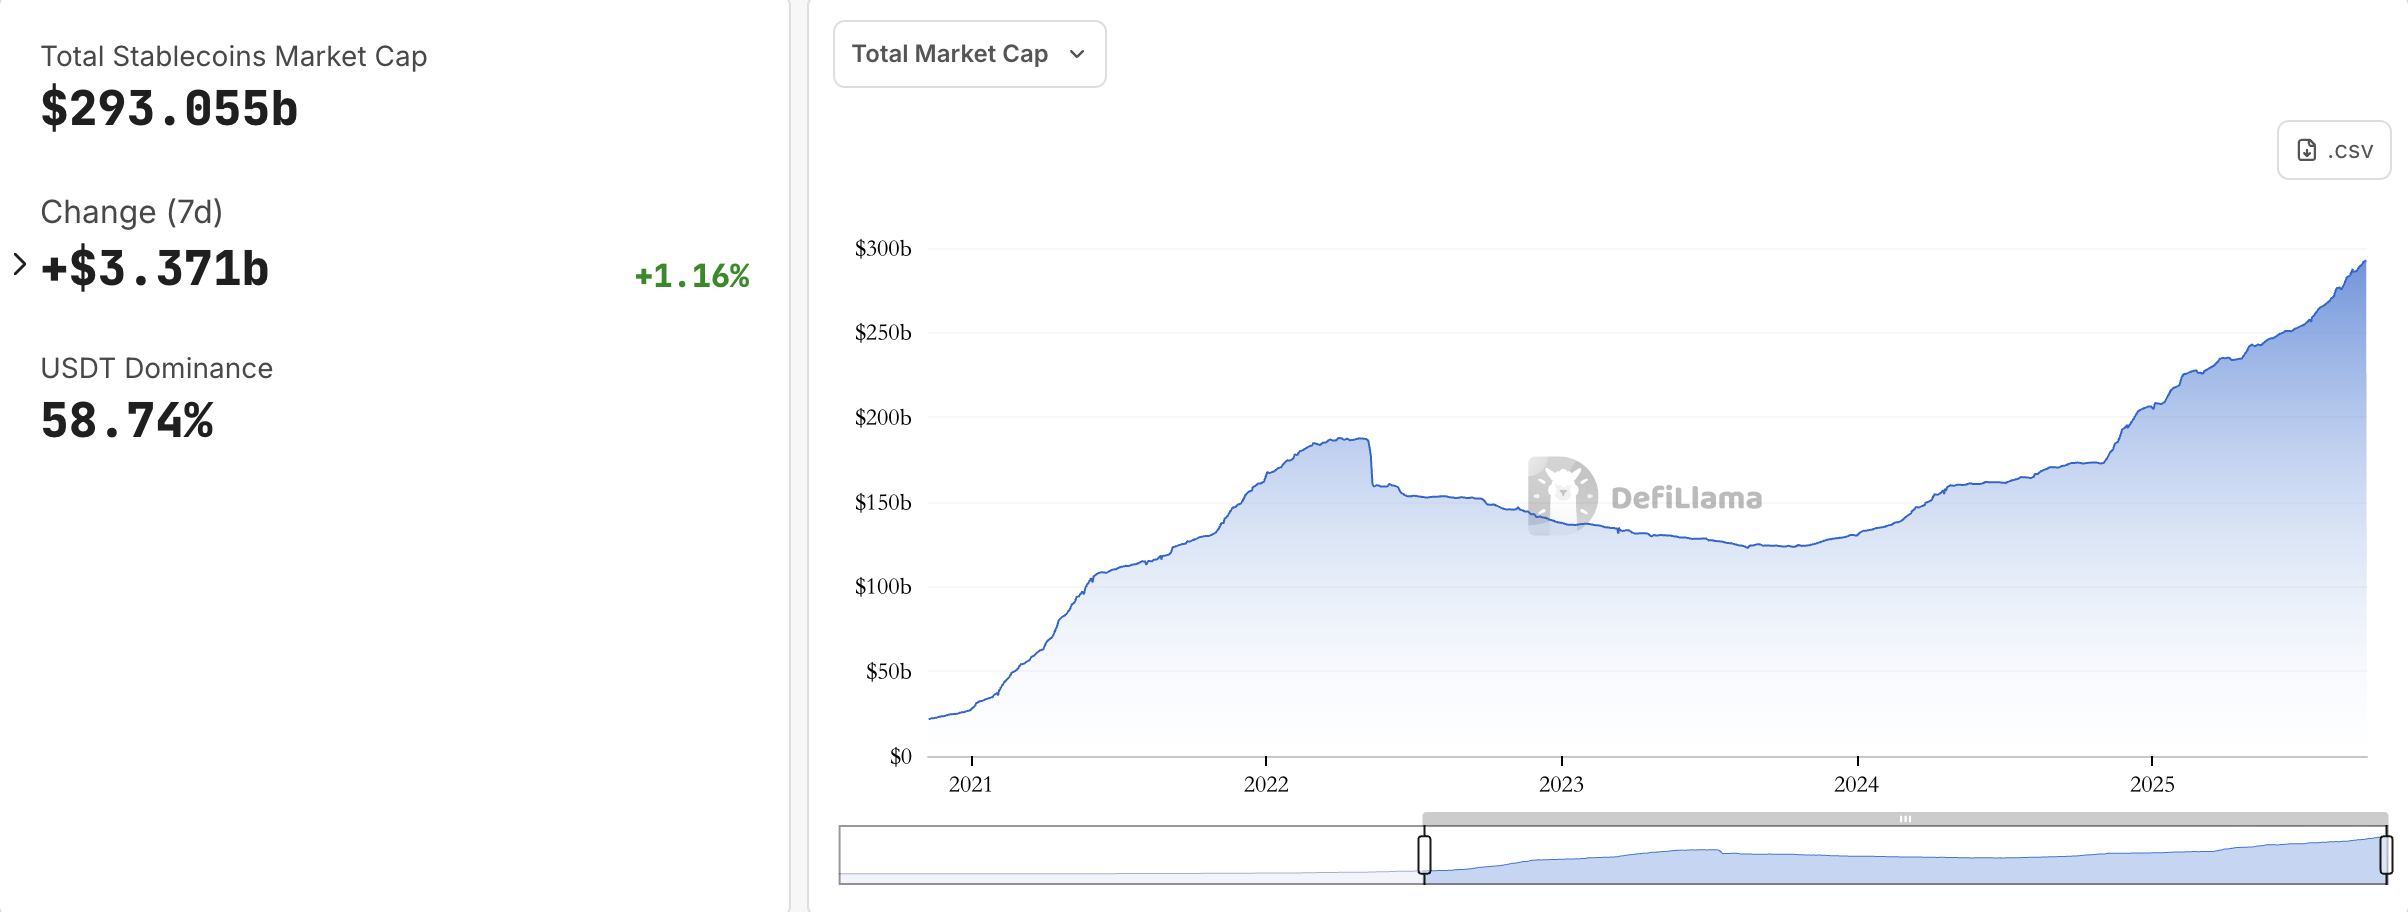Click the gray range bar grip above the slider
This screenshot has height=912, width=2408.
tap(1905, 819)
